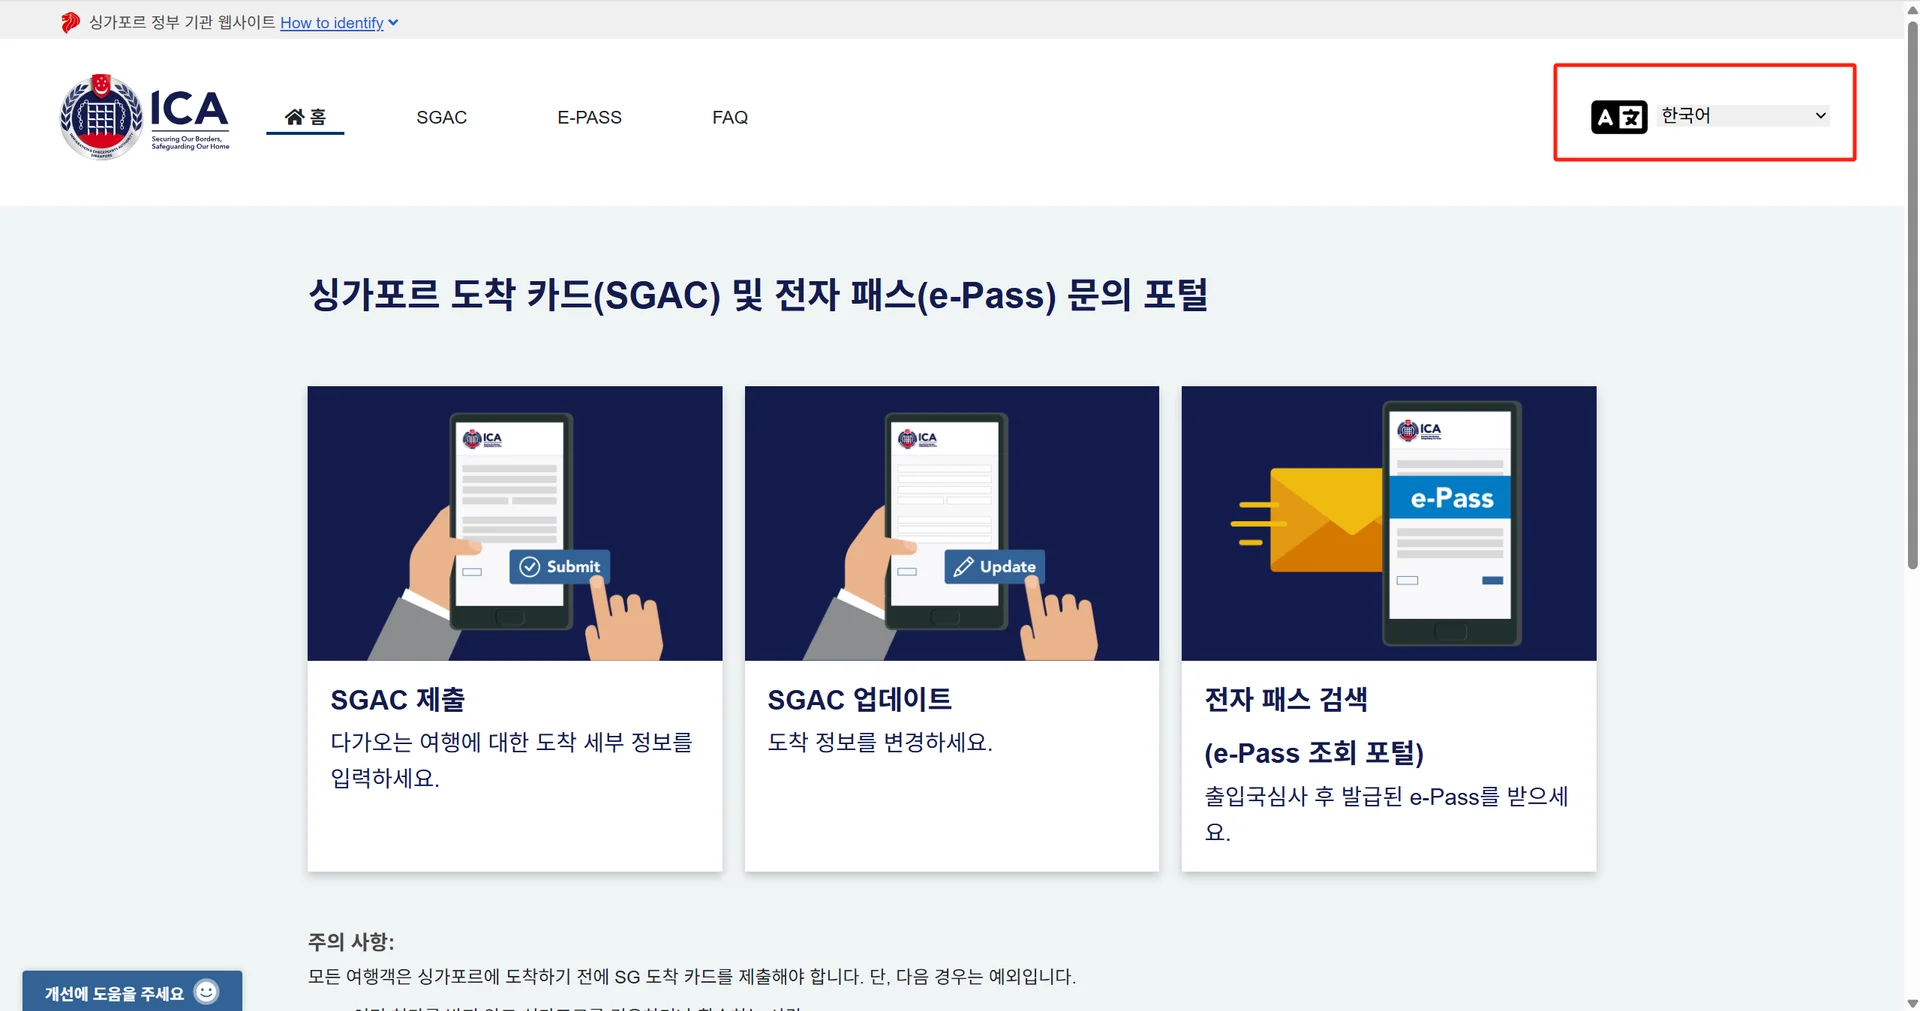Image resolution: width=1920 pixels, height=1011 pixels.
Task: Open the 전자 패스 검색 card title
Action: pyautogui.click(x=1286, y=699)
